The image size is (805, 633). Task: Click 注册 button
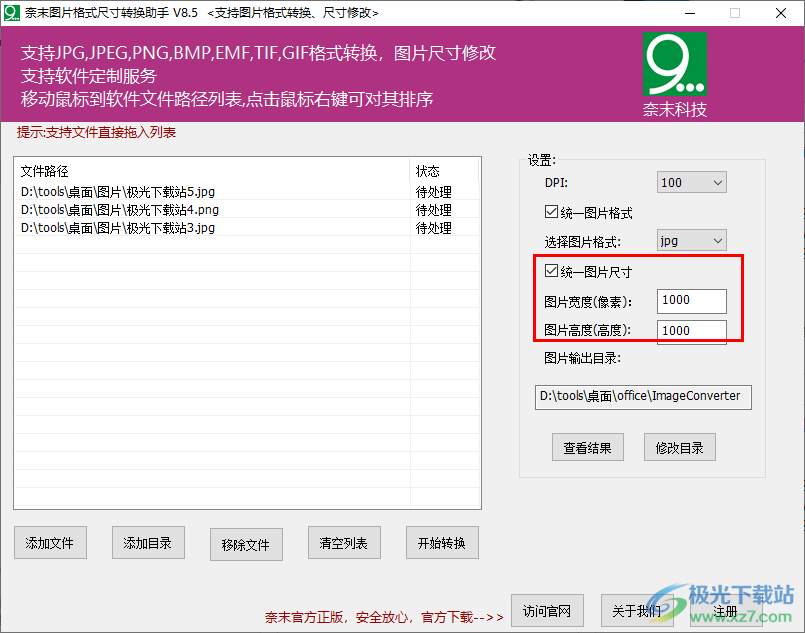(x=726, y=610)
